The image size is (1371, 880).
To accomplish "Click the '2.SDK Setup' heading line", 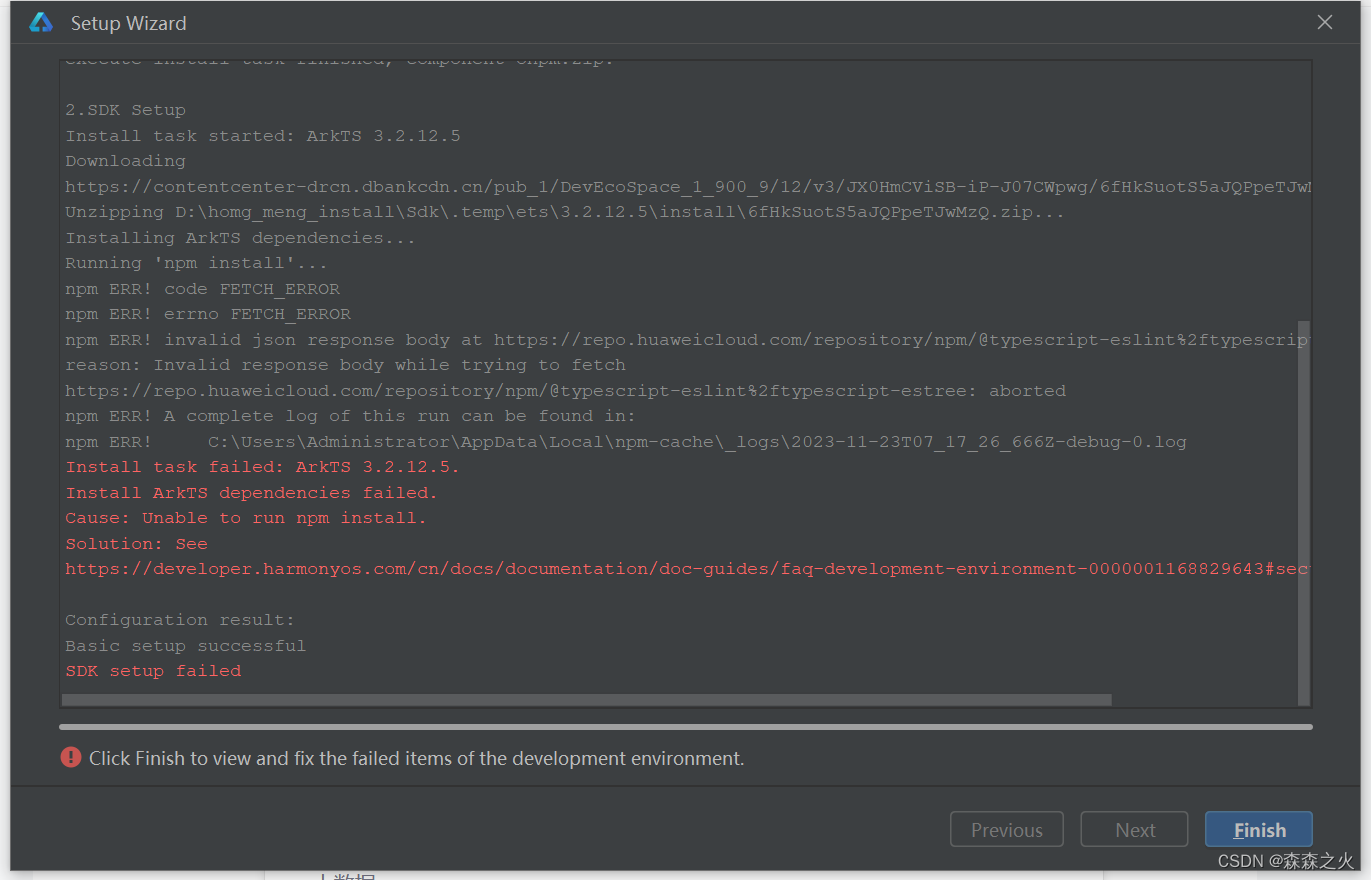I will pyautogui.click(x=125, y=110).
